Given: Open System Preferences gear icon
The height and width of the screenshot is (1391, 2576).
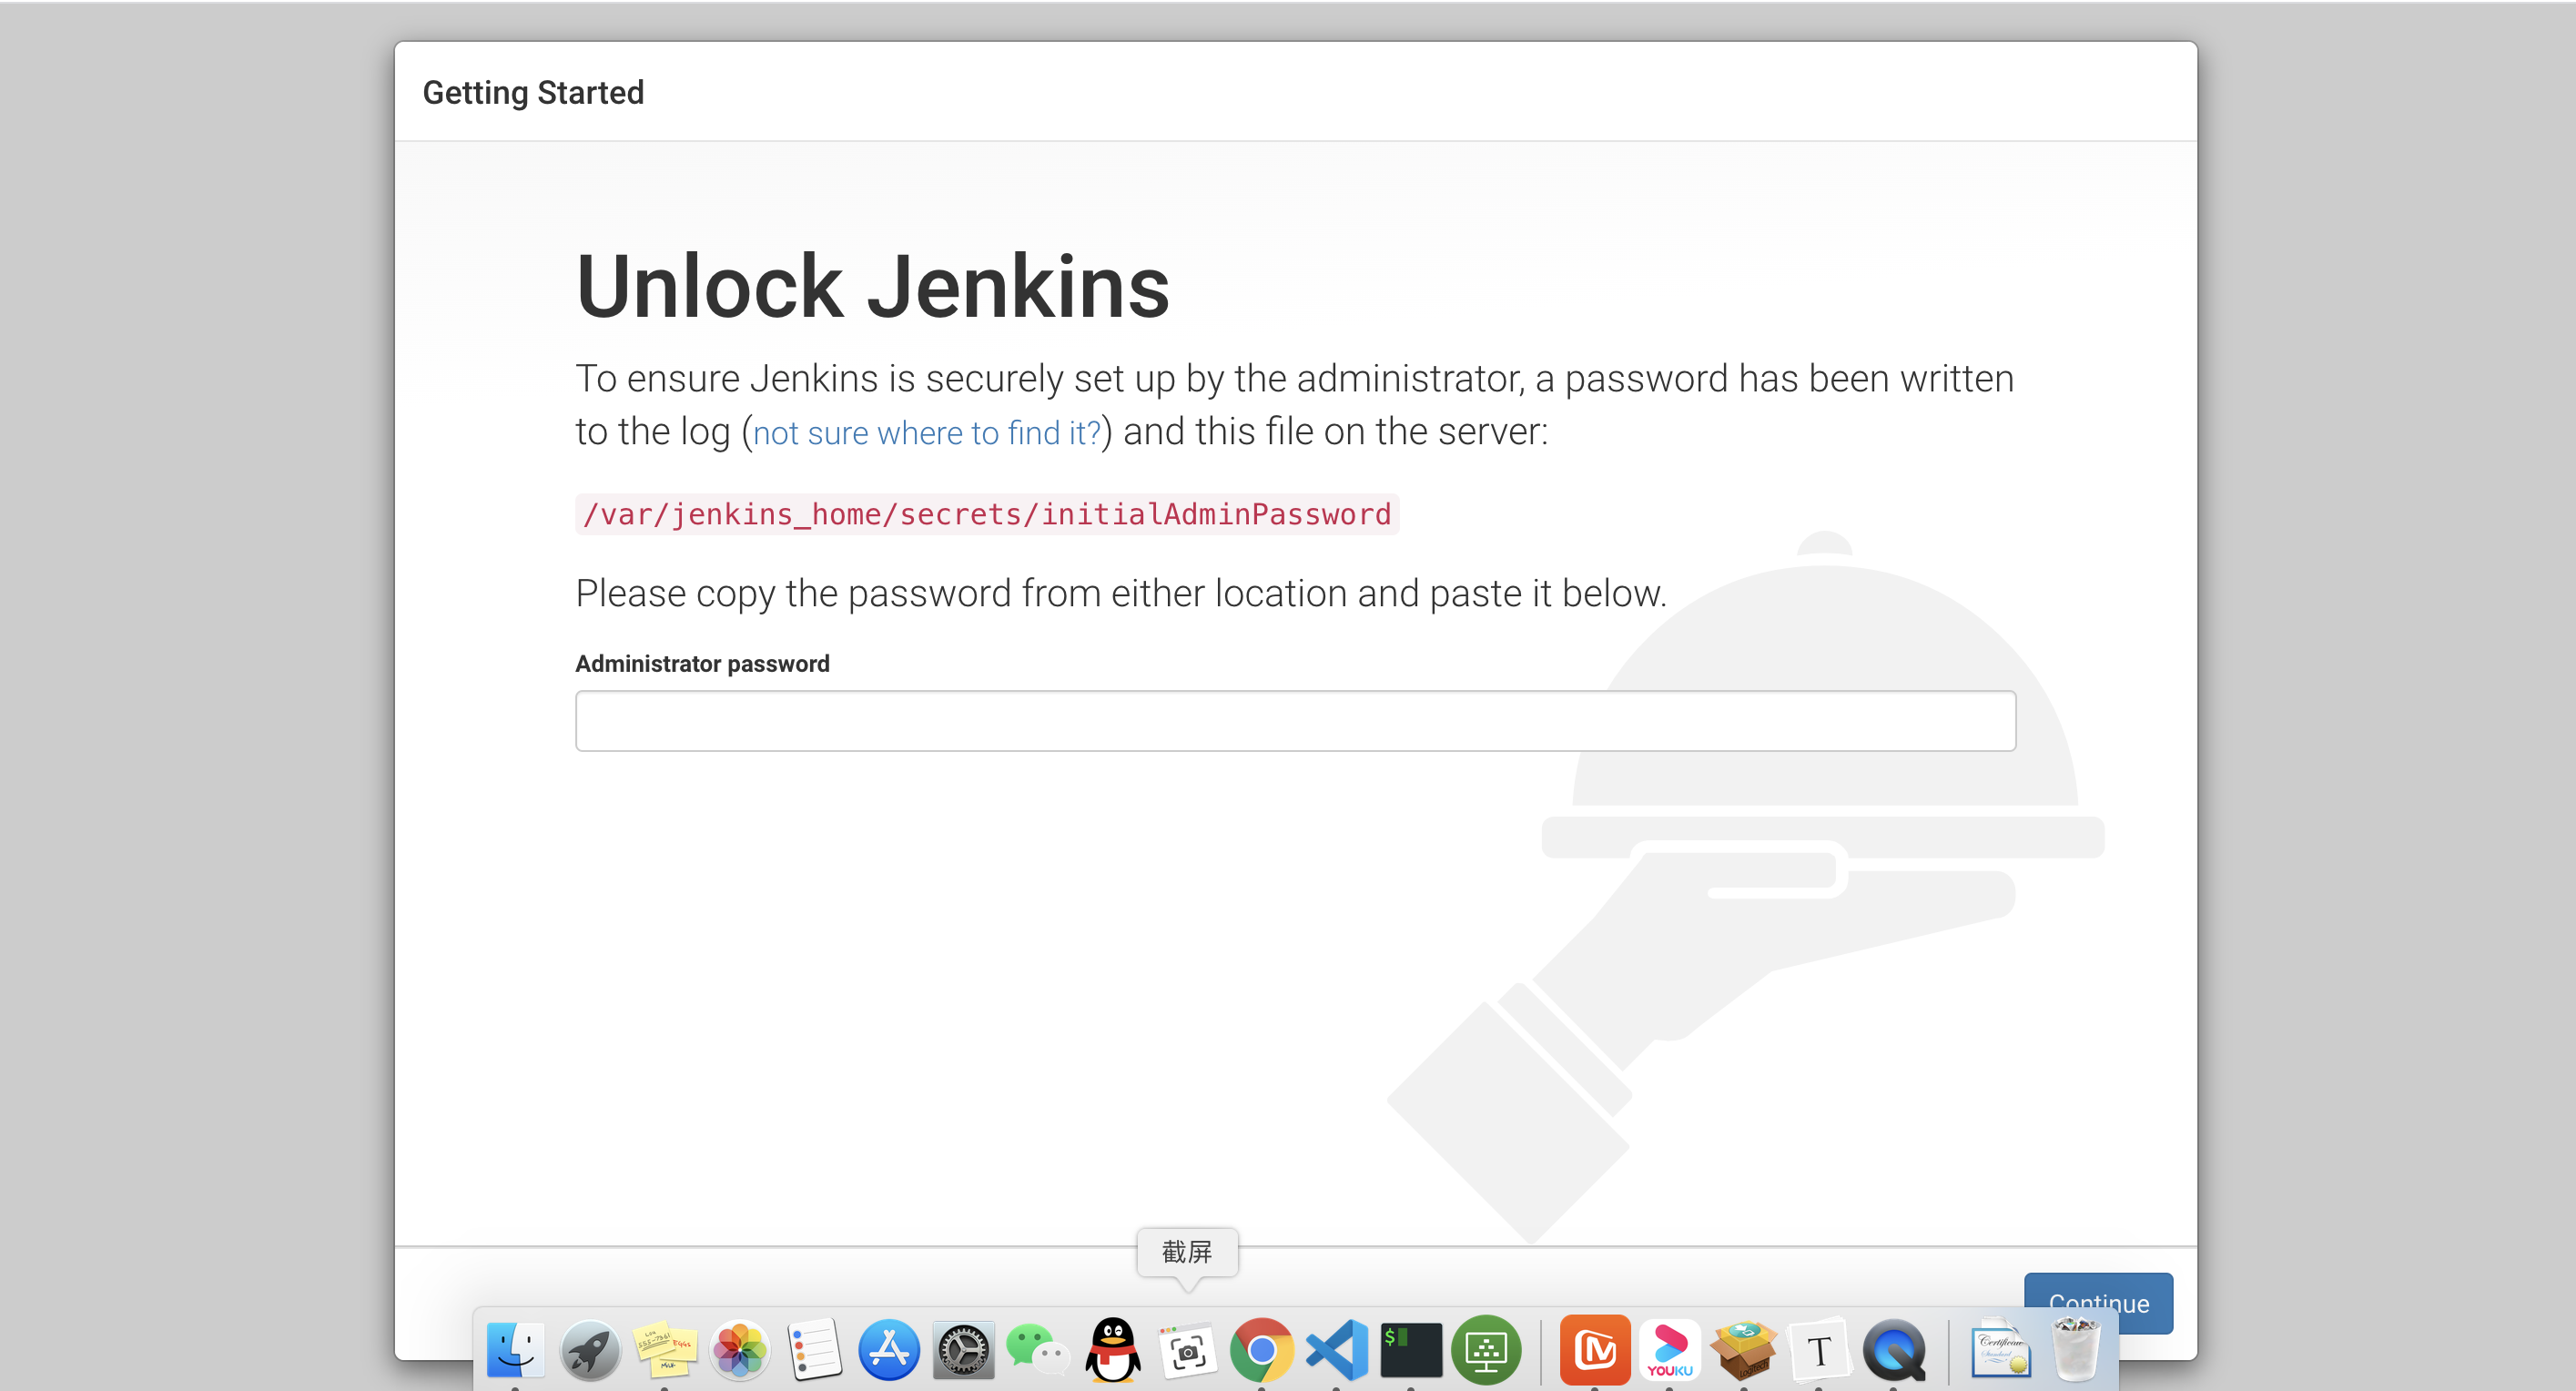Looking at the screenshot, I should 963,1349.
